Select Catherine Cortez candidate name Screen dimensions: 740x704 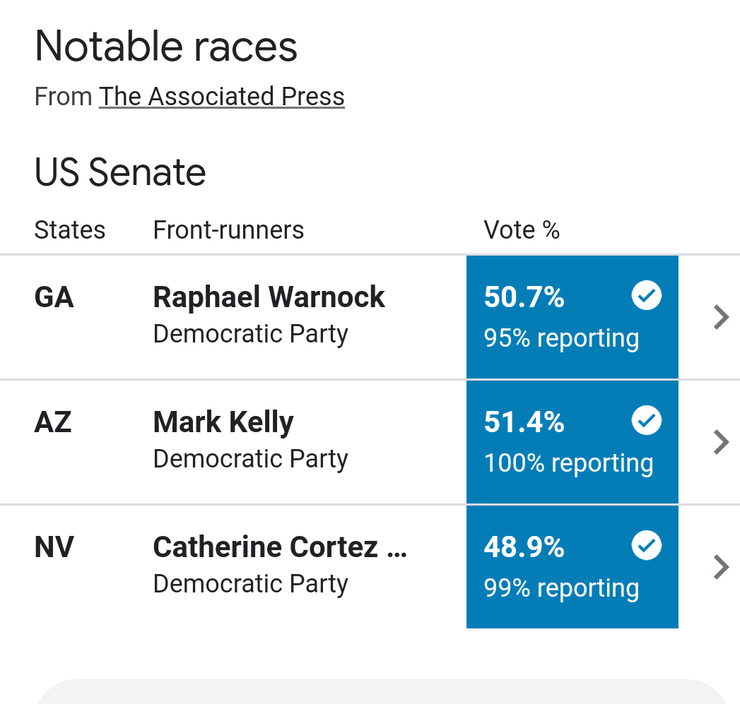point(280,547)
